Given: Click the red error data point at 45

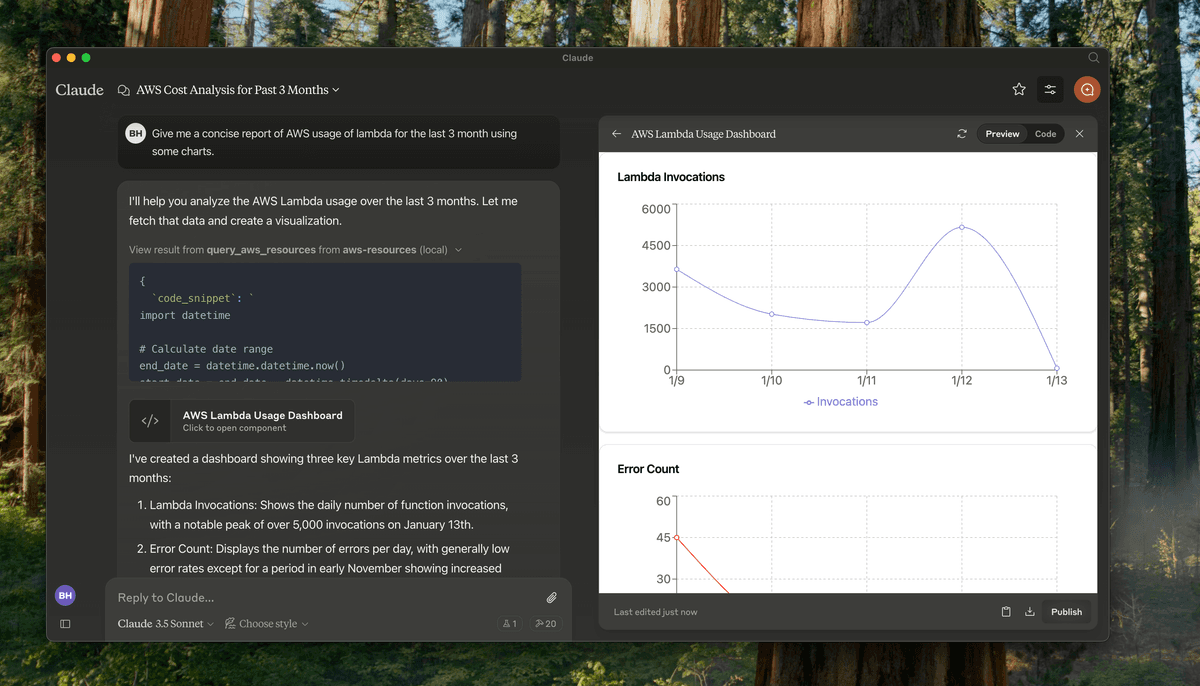Looking at the screenshot, I should point(677,538).
